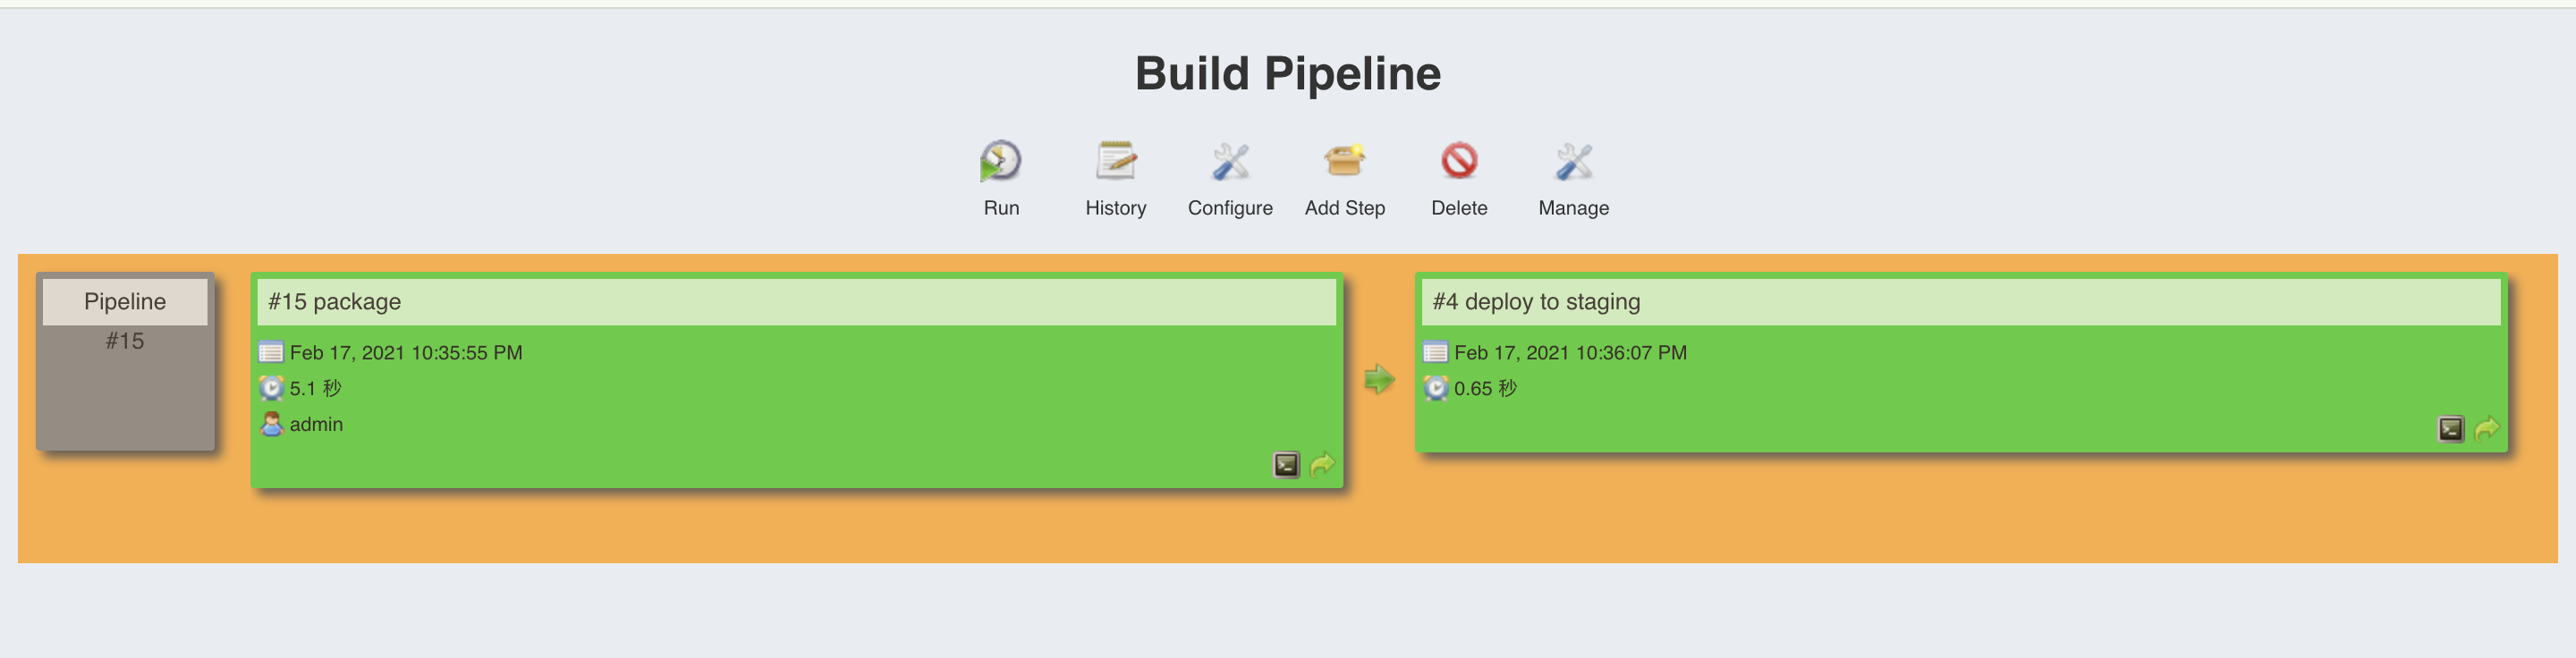Select the Pipeline #15 box

point(125,360)
